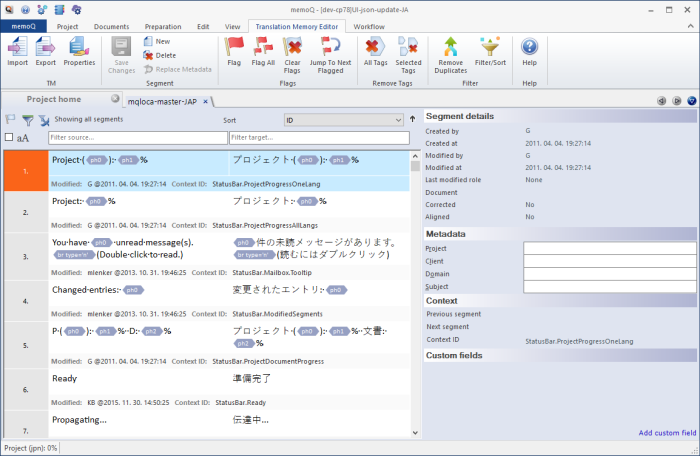Viewport: 700px width, 456px height.
Task: Open the Edit ribbon tab
Action: click(203, 27)
